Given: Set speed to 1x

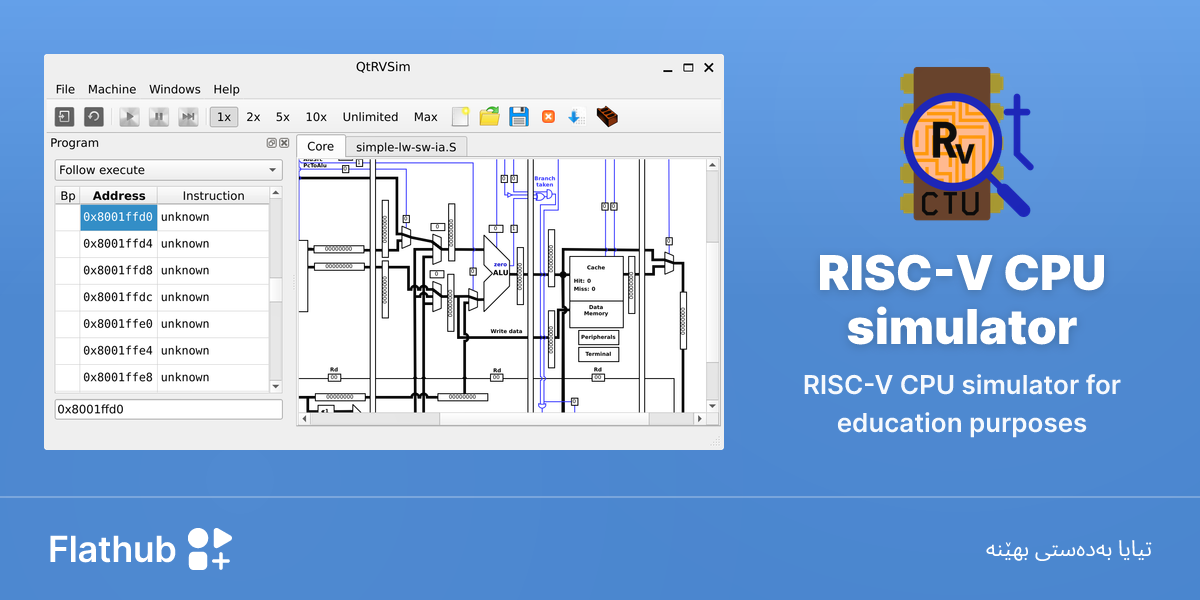Looking at the screenshot, I should 224,117.
